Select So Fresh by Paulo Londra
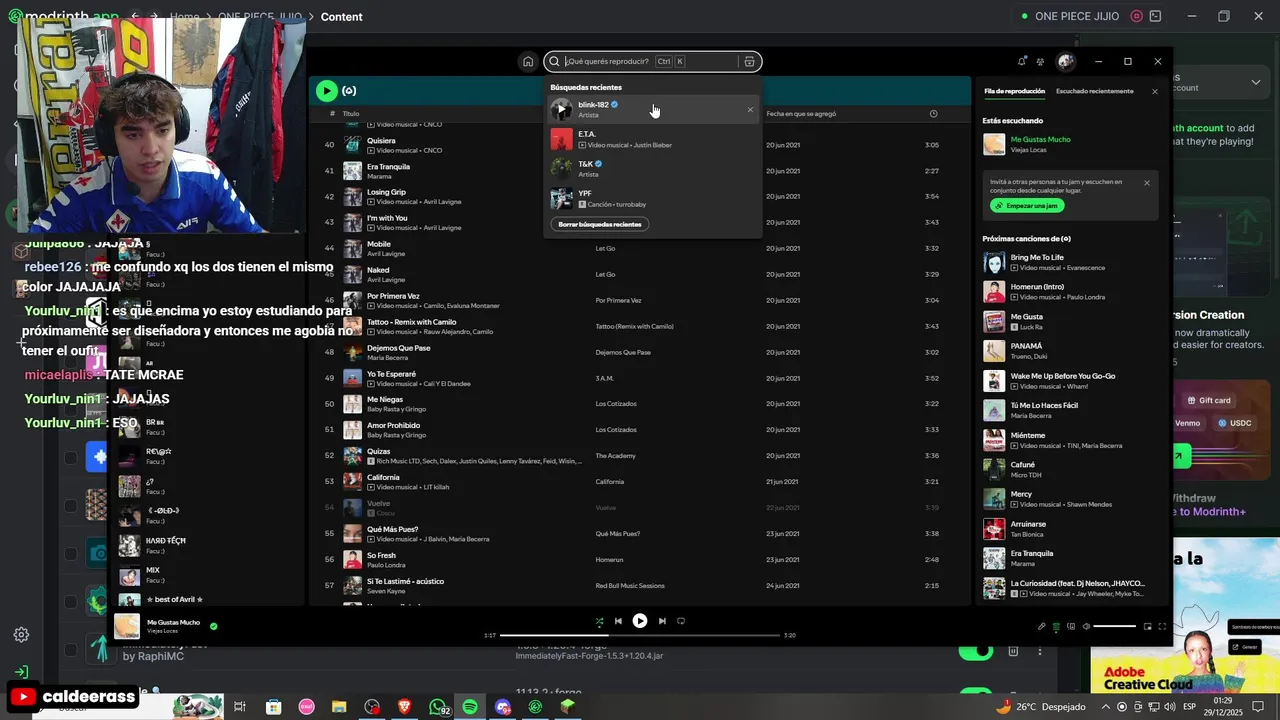The height and width of the screenshot is (720, 1280). tap(640, 559)
